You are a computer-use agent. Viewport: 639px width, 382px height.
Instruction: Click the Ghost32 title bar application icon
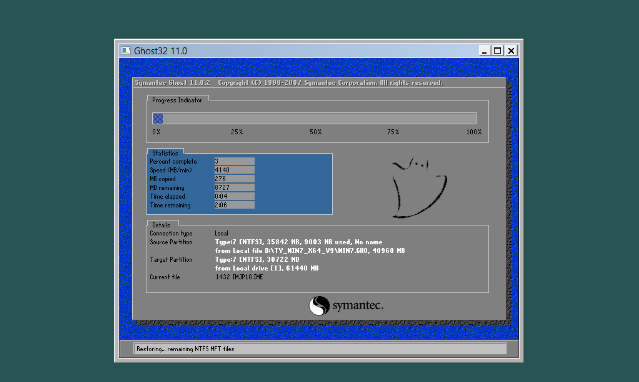click(126, 51)
